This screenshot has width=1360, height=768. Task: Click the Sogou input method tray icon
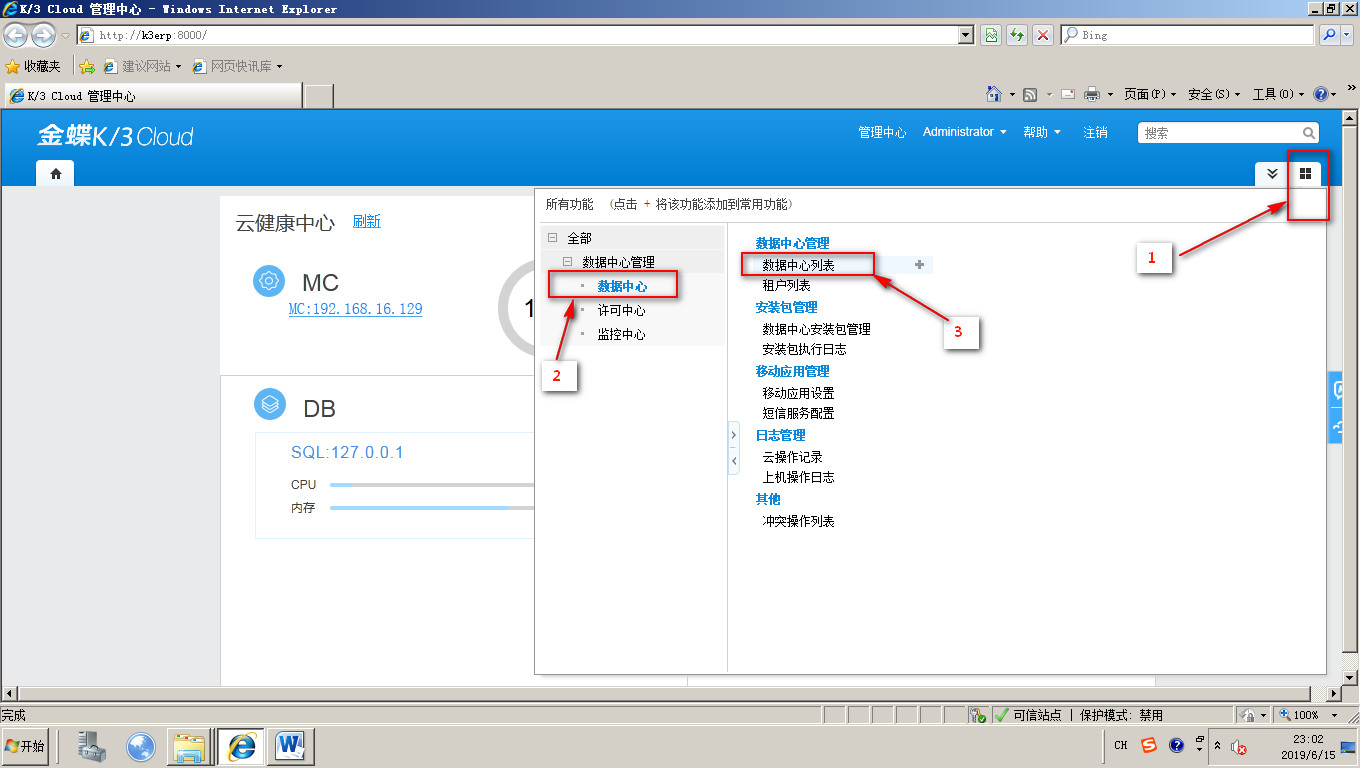[x=1149, y=745]
